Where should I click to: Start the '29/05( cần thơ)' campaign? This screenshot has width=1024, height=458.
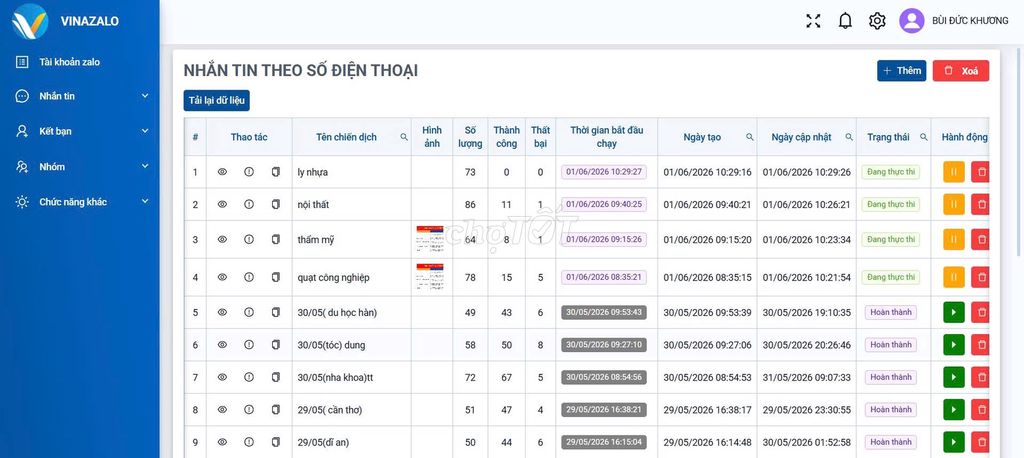click(953, 410)
